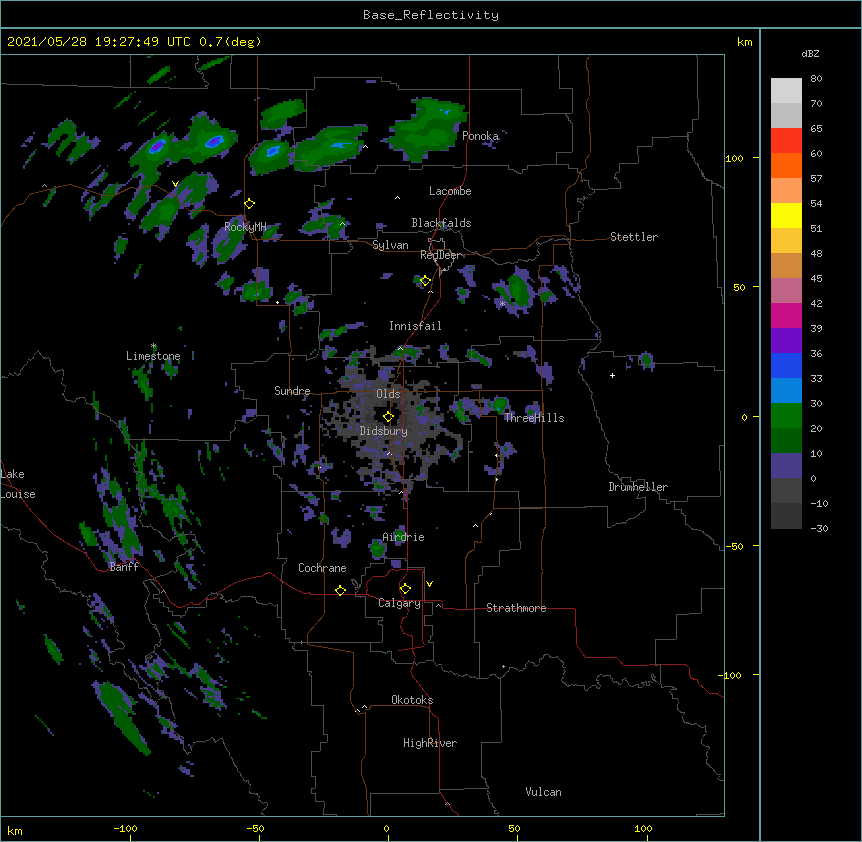This screenshot has width=862, height=842.
Task: Click the Base_Reflectivity title
Action: point(431,15)
